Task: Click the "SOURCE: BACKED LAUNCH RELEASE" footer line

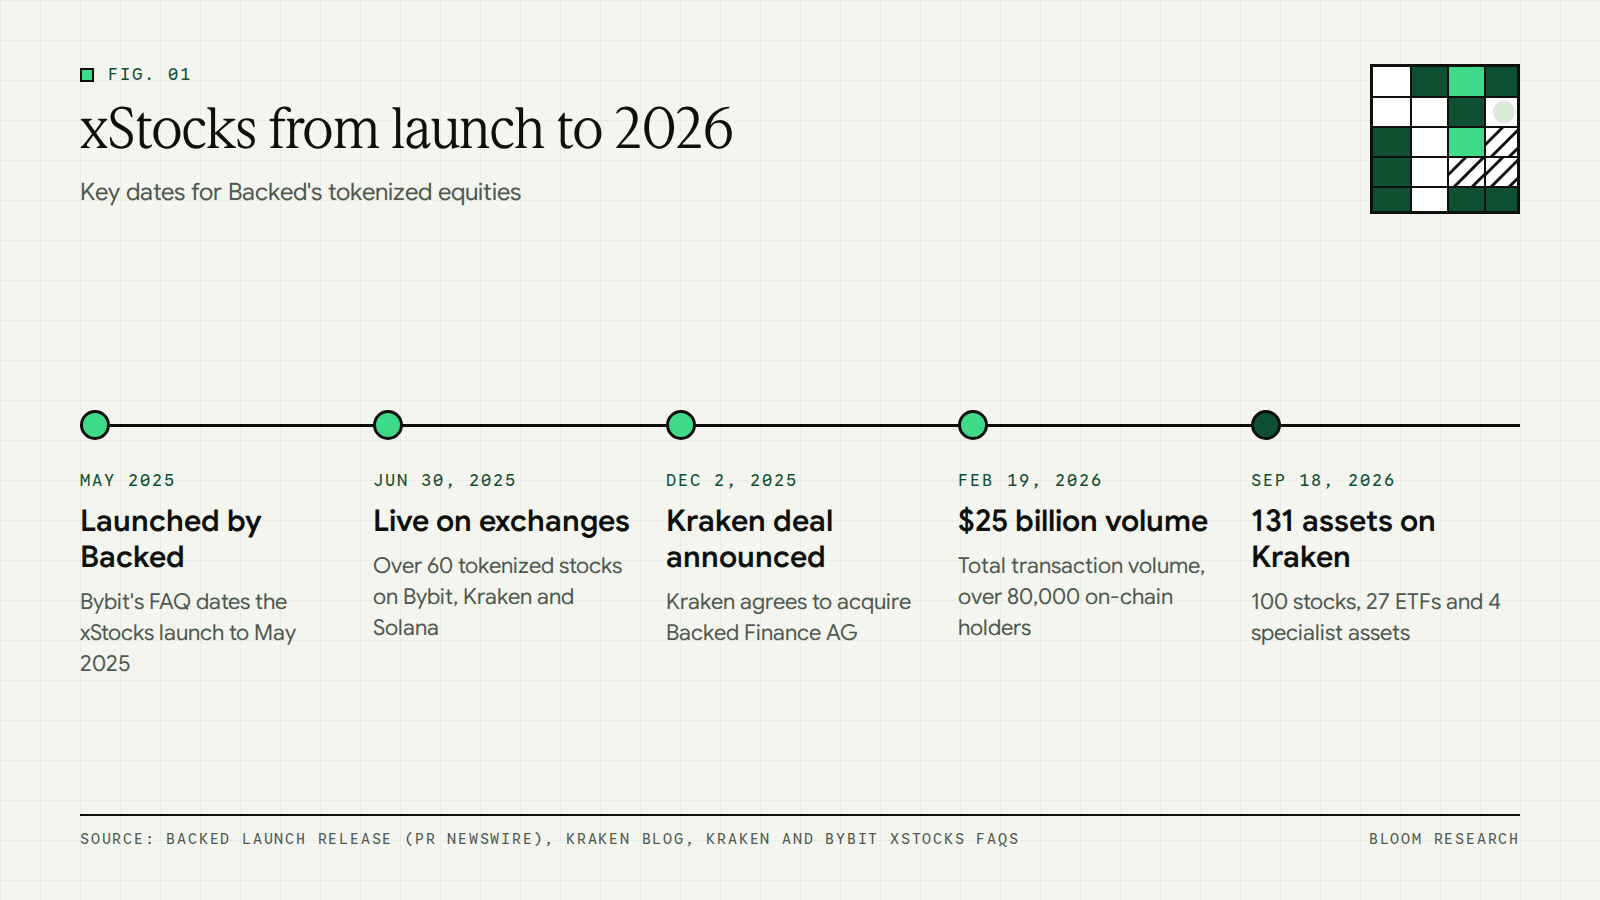Action: pyautogui.click(x=549, y=839)
